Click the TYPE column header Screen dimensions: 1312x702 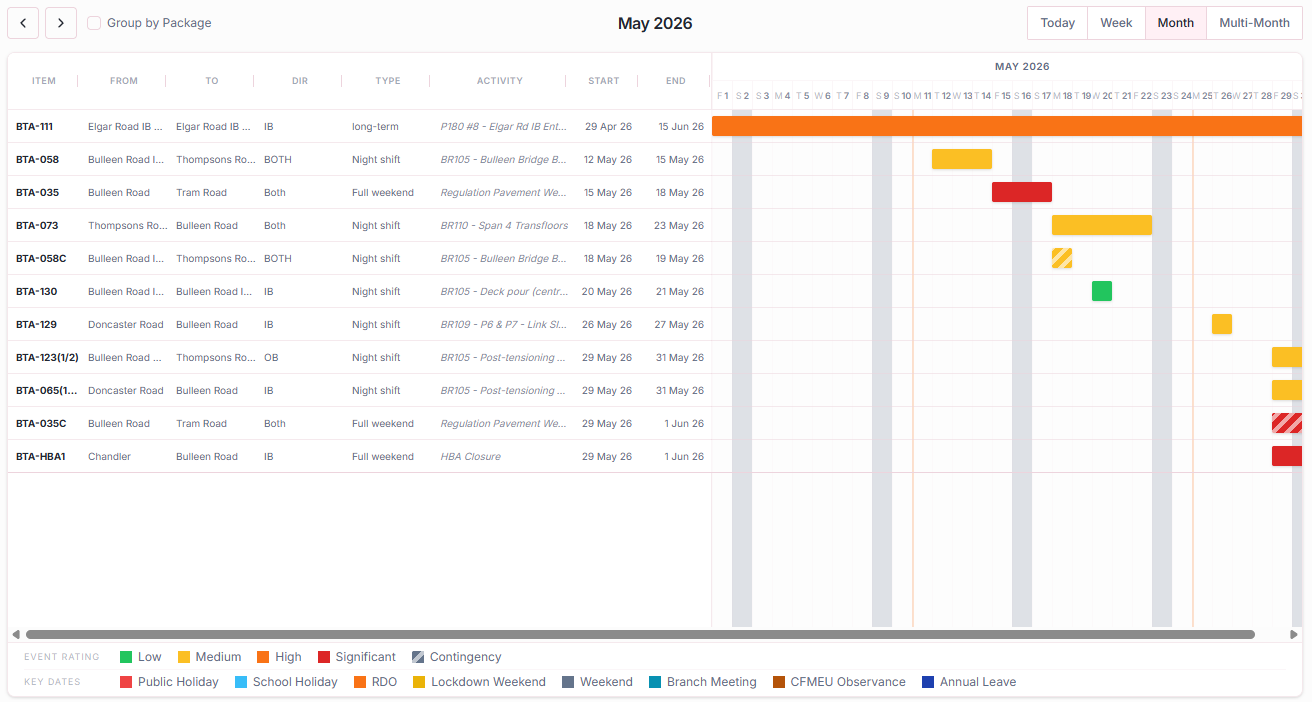coord(388,81)
